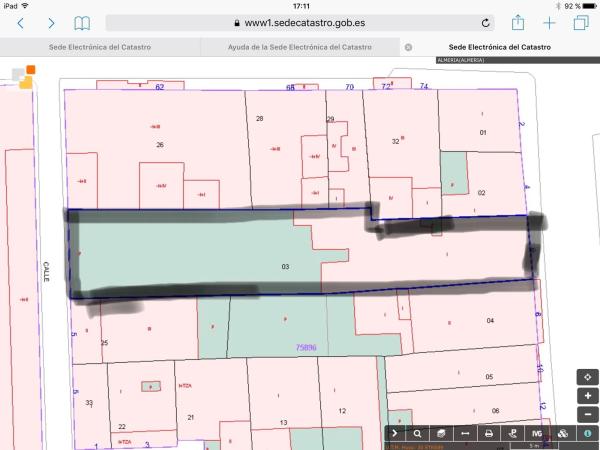Image resolution: width=600 pixels, height=450 pixels.
Task: Print the cadastral map
Action: coord(489,433)
